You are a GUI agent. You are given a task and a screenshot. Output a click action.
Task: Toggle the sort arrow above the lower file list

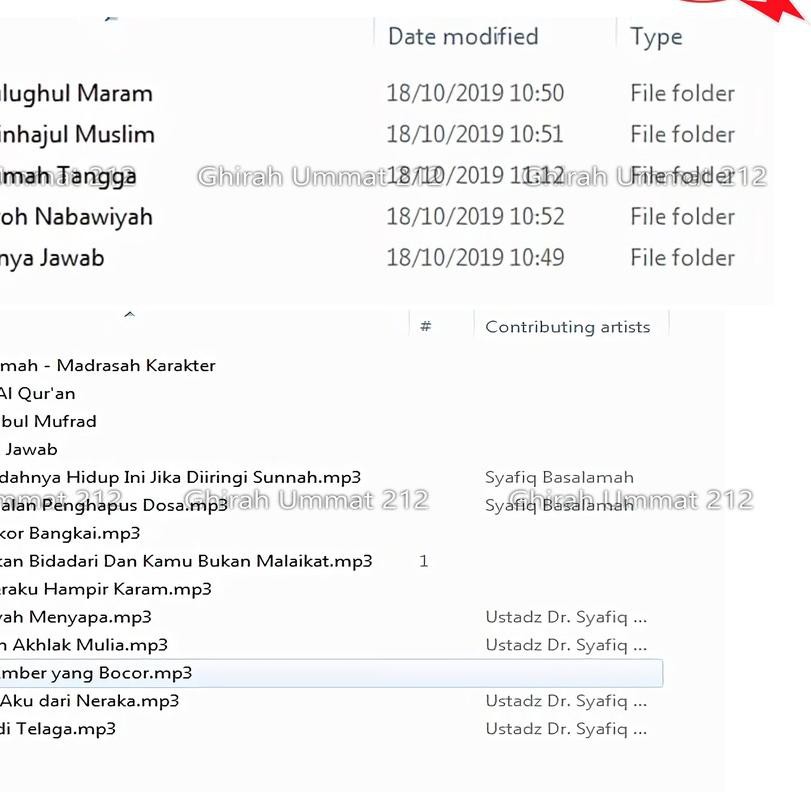tap(129, 314)
